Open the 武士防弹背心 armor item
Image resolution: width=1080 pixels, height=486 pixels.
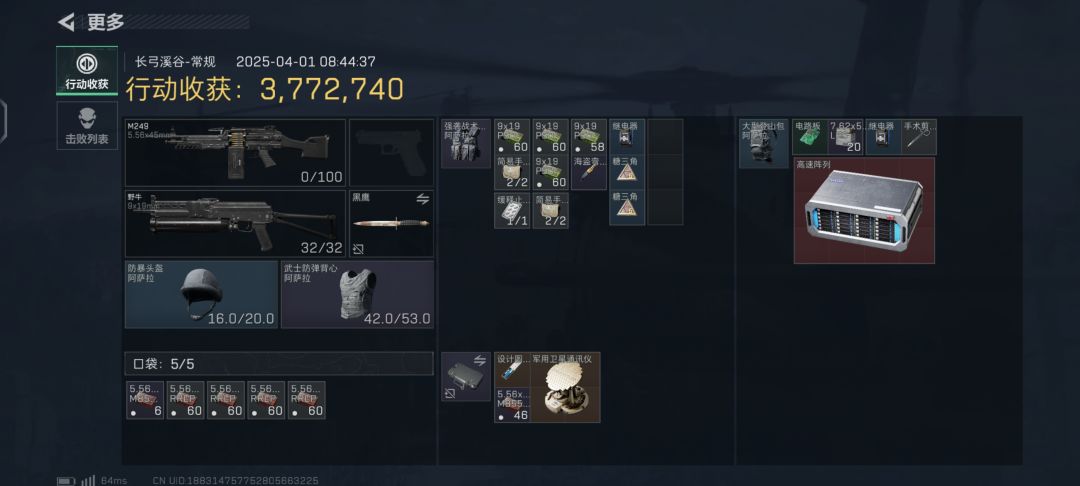(357, 294)
